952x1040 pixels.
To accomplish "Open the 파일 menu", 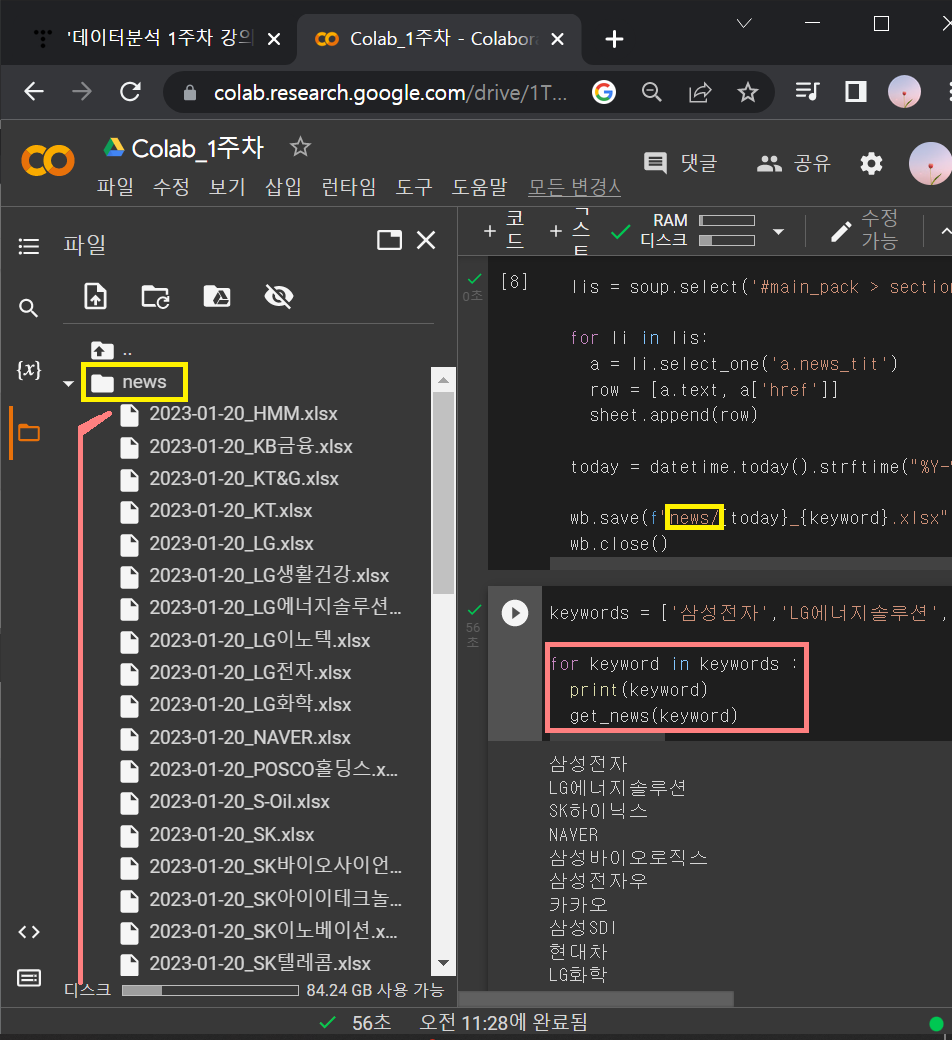I will click(115, 187).
